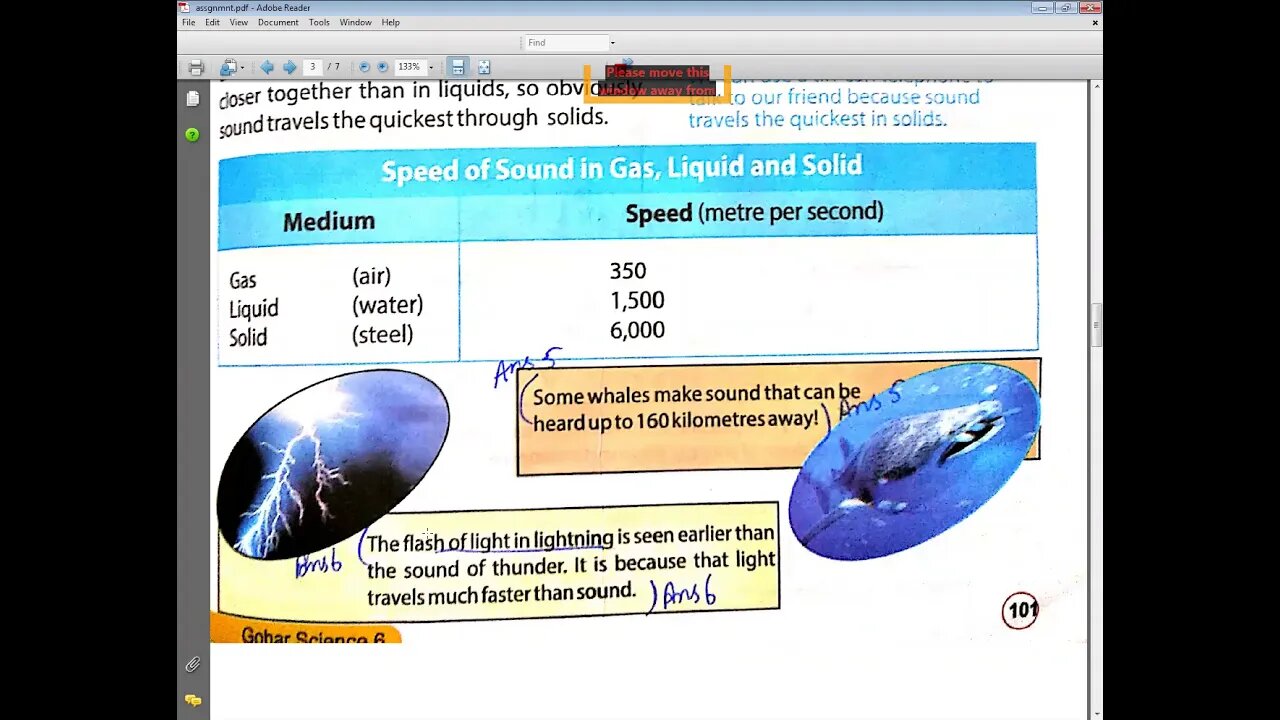Expand the collaborate dropdown arrow

242,68
